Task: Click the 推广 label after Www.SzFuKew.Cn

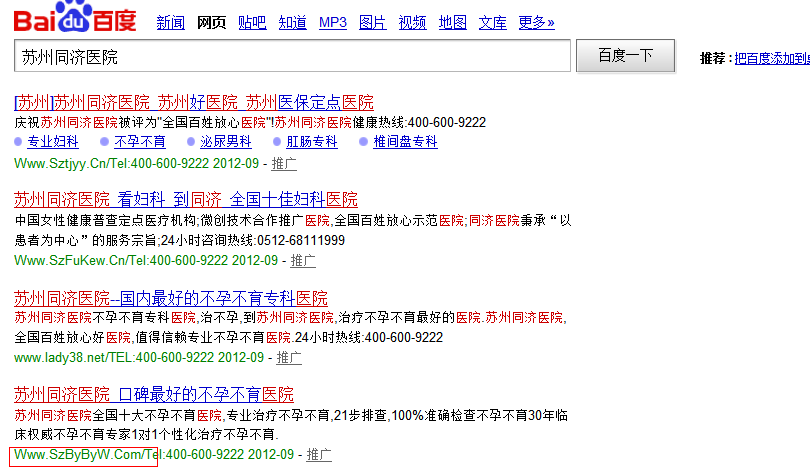Action: 303,261
